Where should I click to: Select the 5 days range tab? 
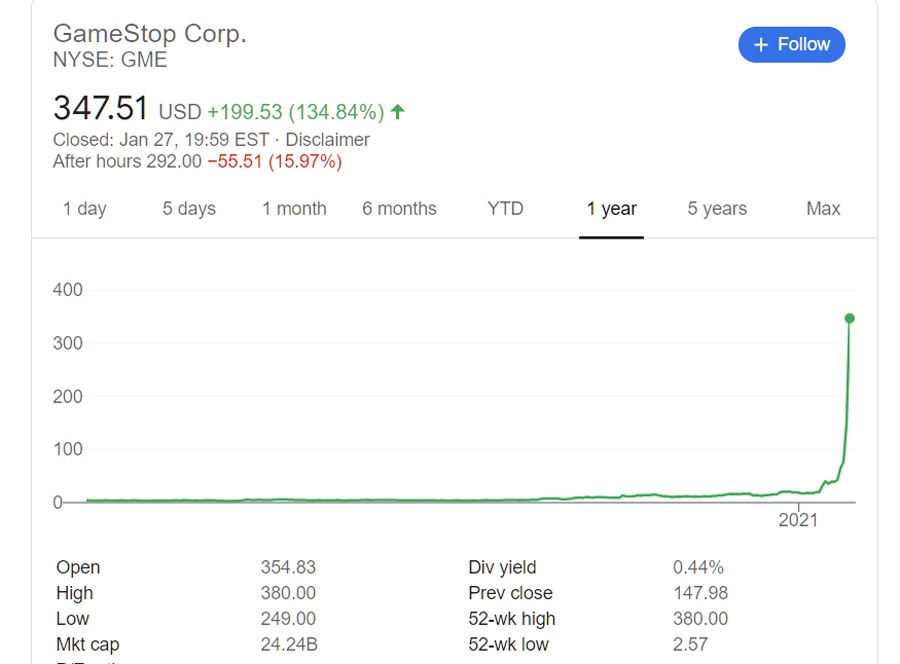click(x=189, y=209)
